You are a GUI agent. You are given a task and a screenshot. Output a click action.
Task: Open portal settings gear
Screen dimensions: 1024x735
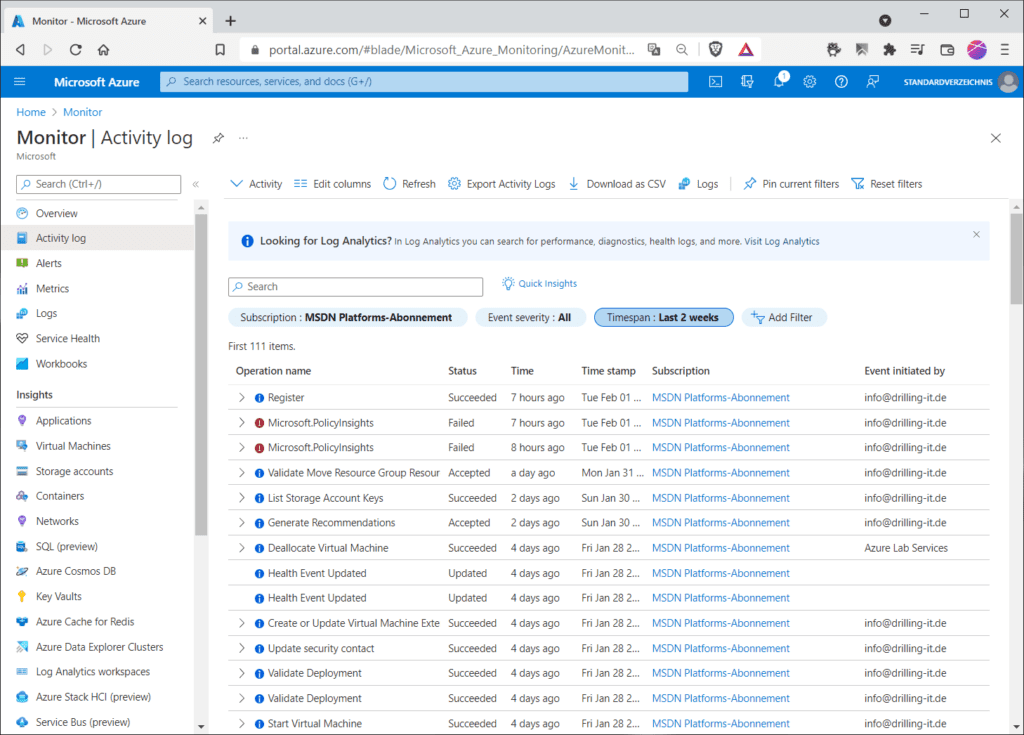tap(810, 82)
